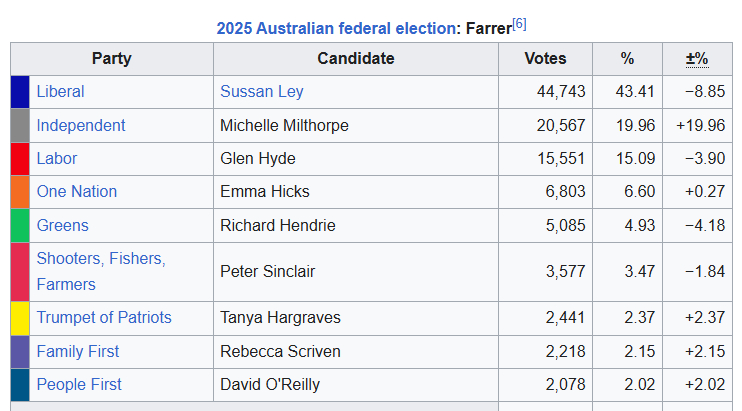
Task: Open citation reference 6 beside Farrer
Action: [519, 23]
